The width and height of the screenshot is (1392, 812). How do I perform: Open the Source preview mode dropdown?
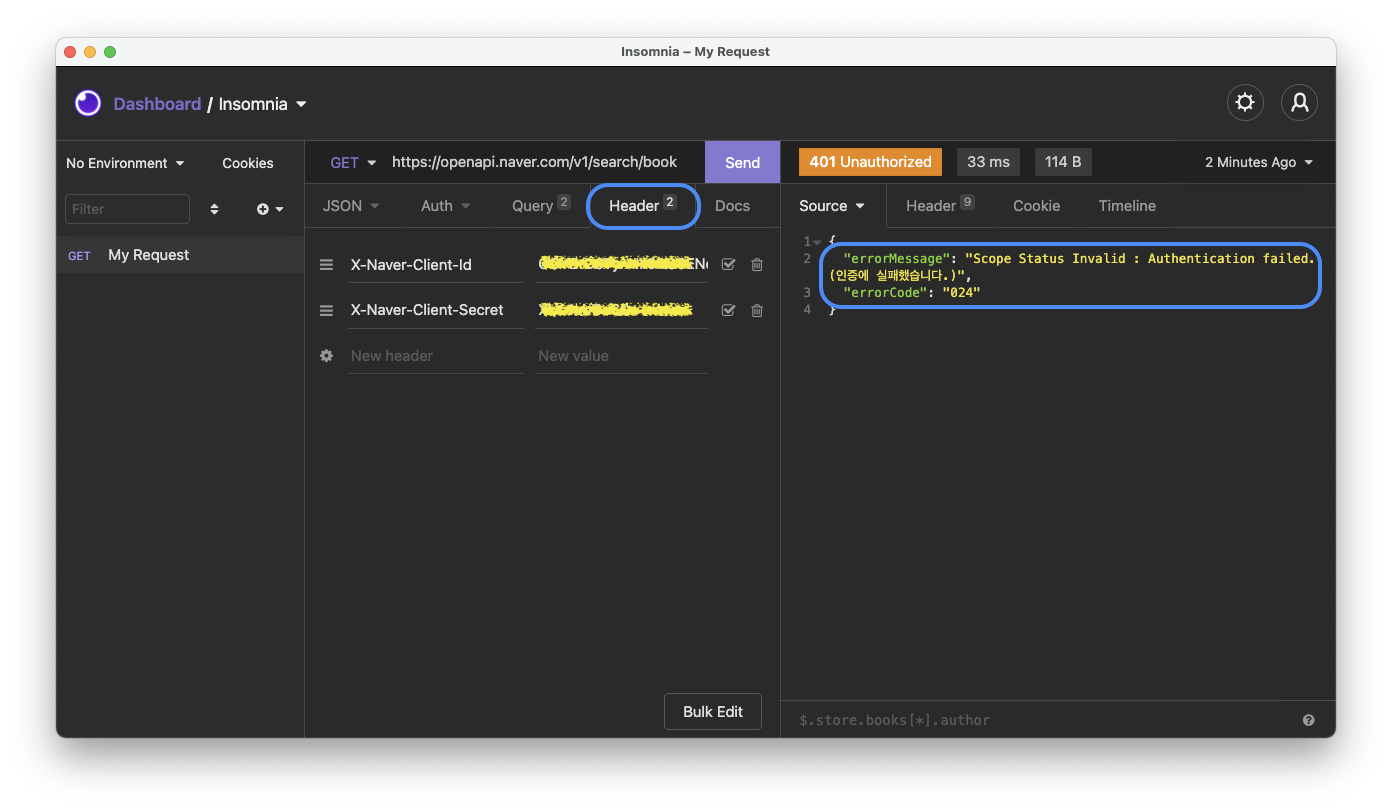pos(832,206)
